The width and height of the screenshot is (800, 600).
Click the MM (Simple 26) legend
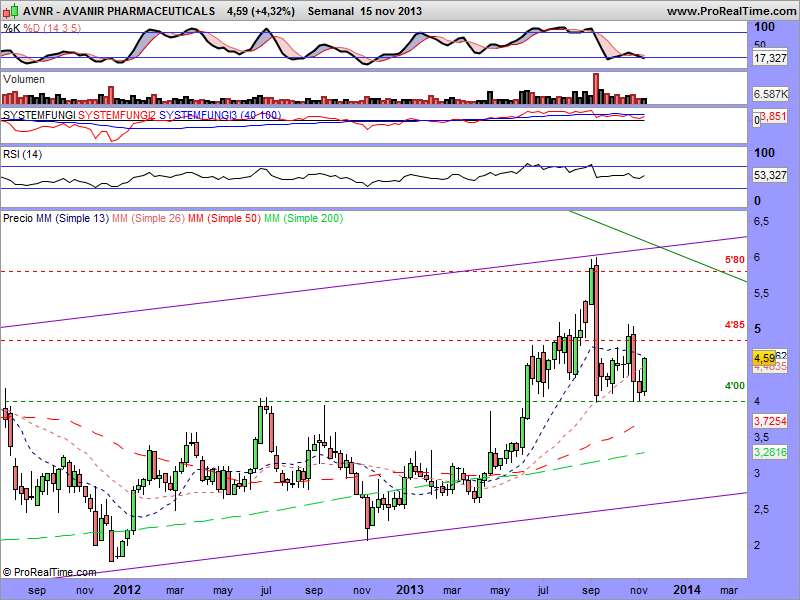(148, 218)
